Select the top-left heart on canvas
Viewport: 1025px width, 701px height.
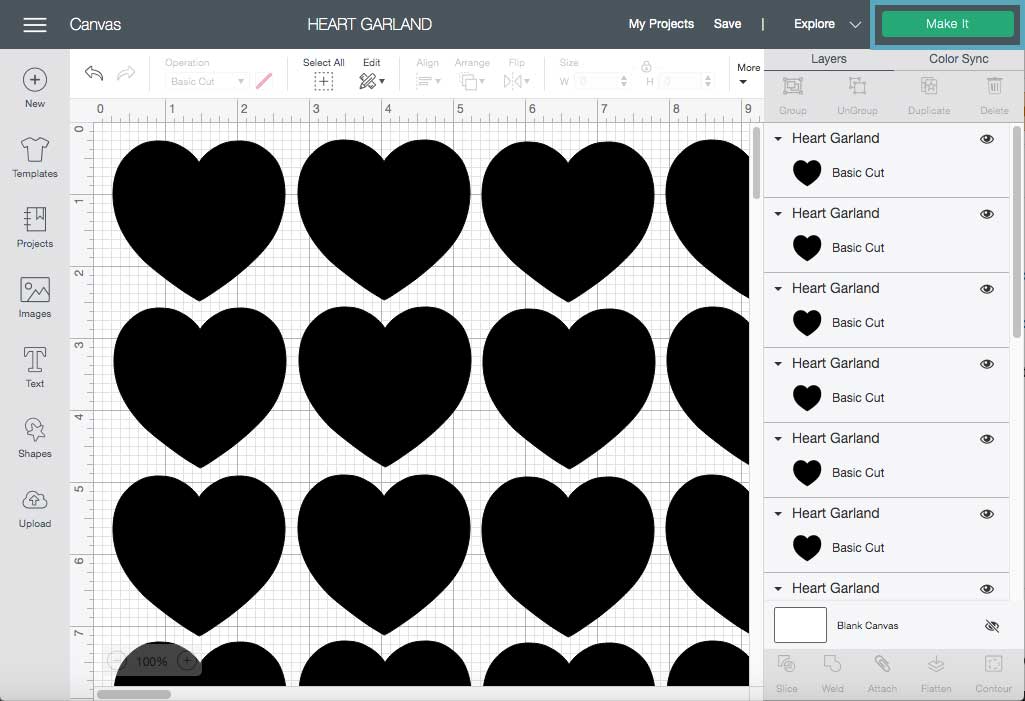click(199, 220)
